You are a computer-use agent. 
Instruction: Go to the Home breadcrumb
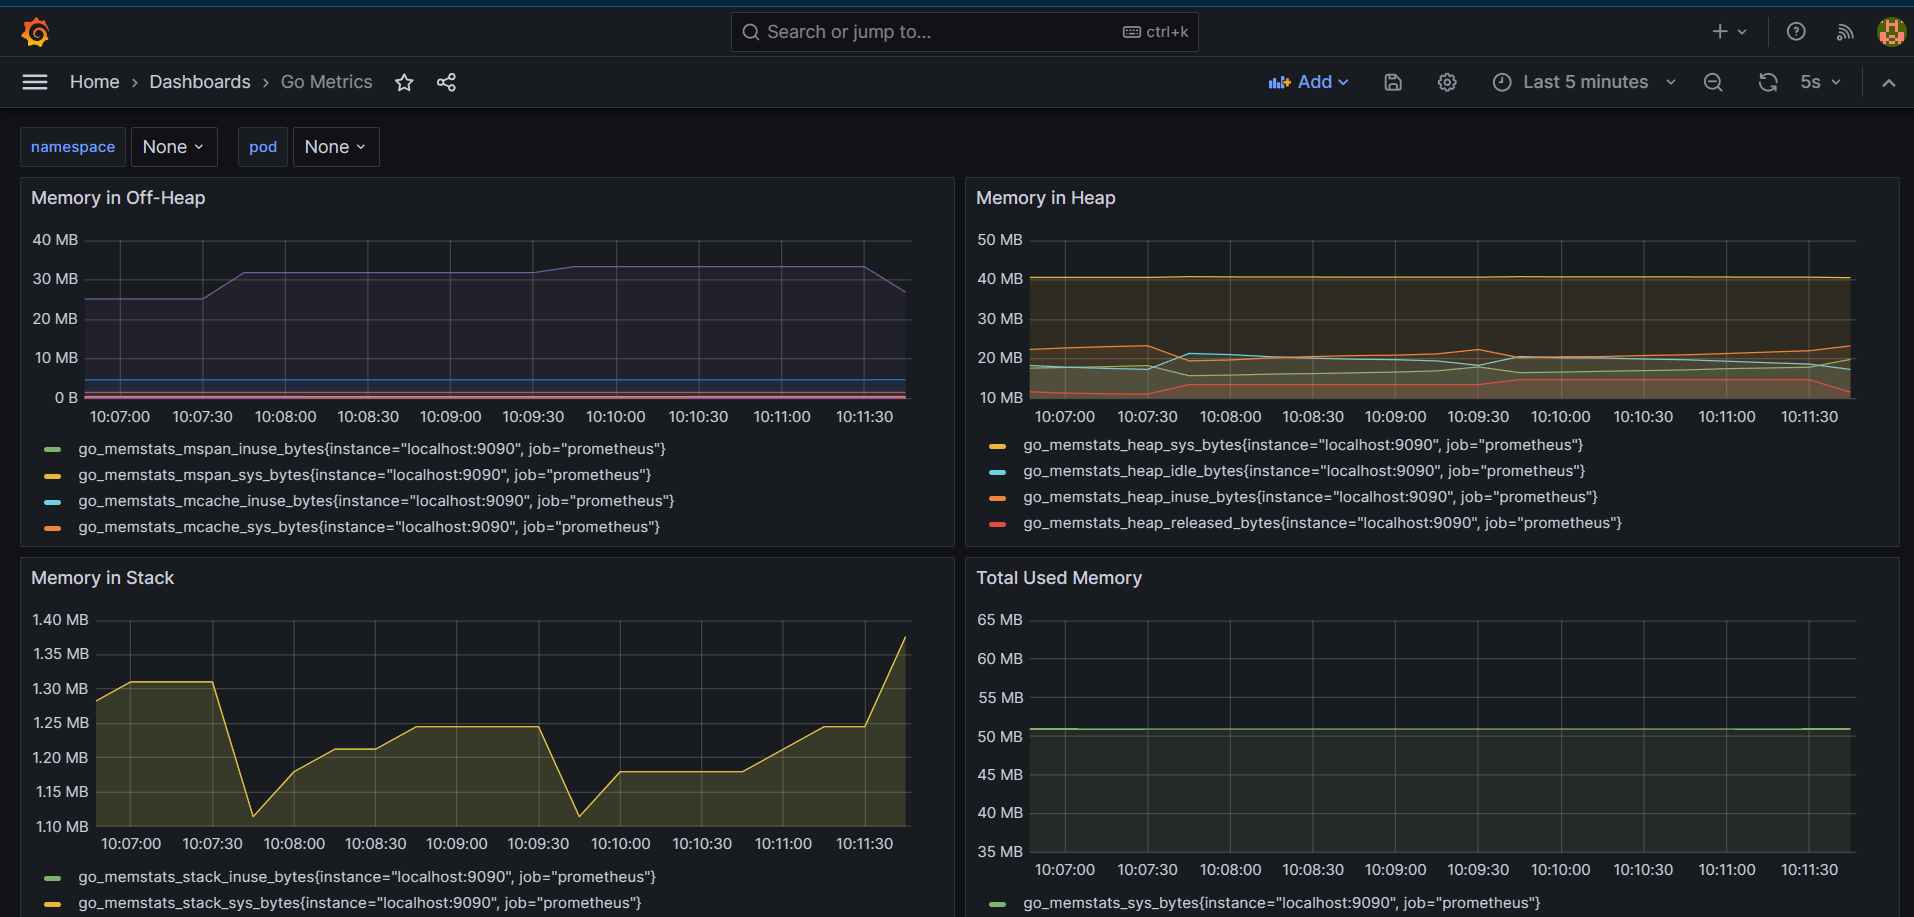click(94, 82)
